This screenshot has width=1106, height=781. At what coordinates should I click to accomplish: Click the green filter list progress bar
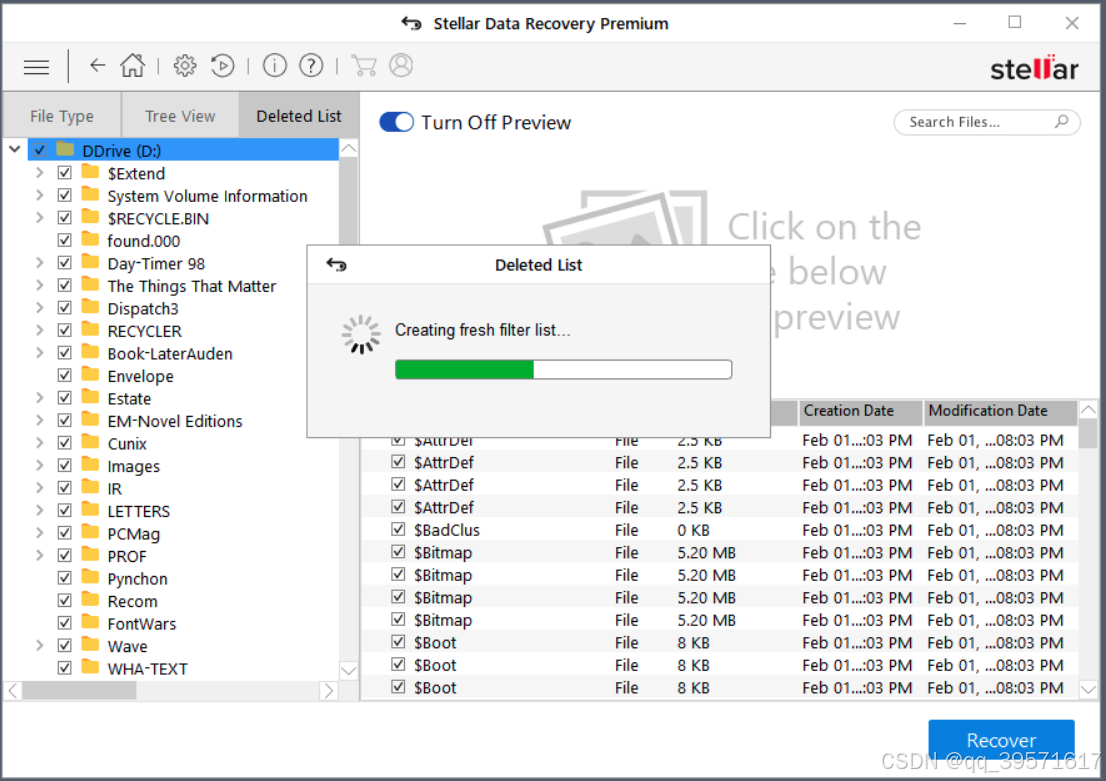[x=563, y=369]
